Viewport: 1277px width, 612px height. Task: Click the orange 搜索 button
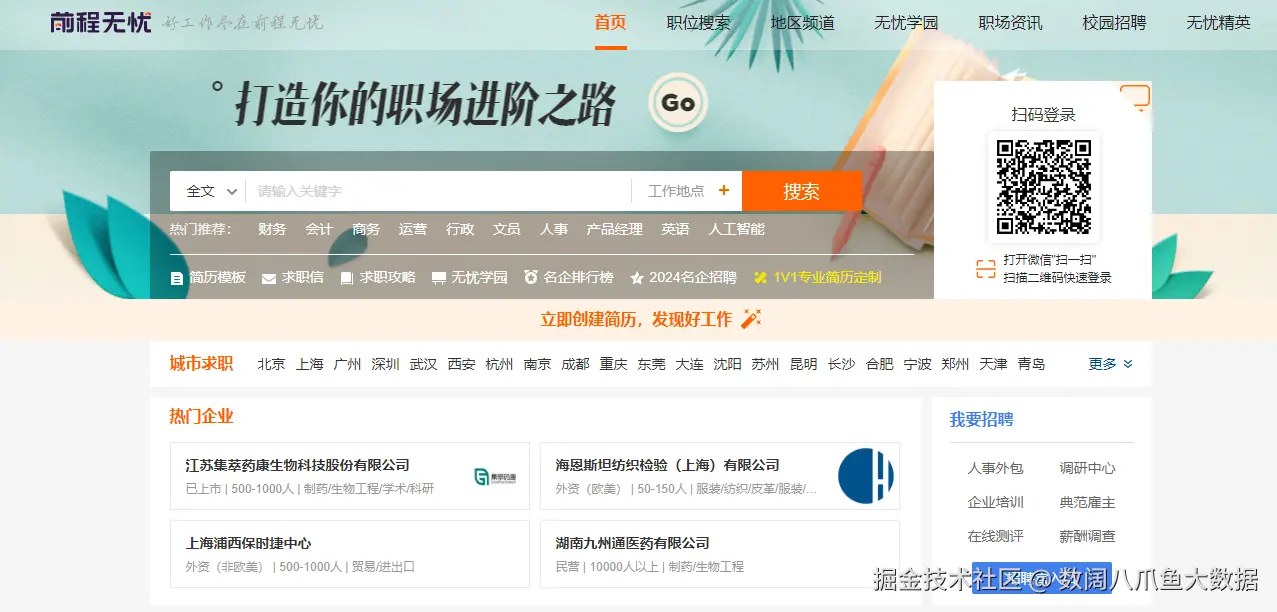(x=802, y=191)
